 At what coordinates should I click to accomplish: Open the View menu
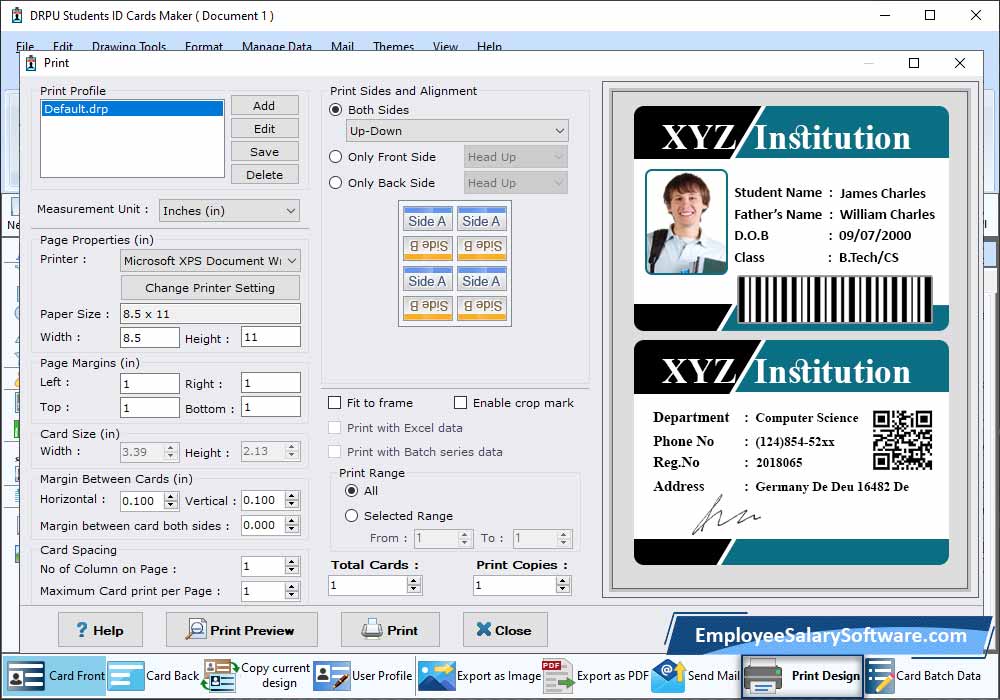445,47
